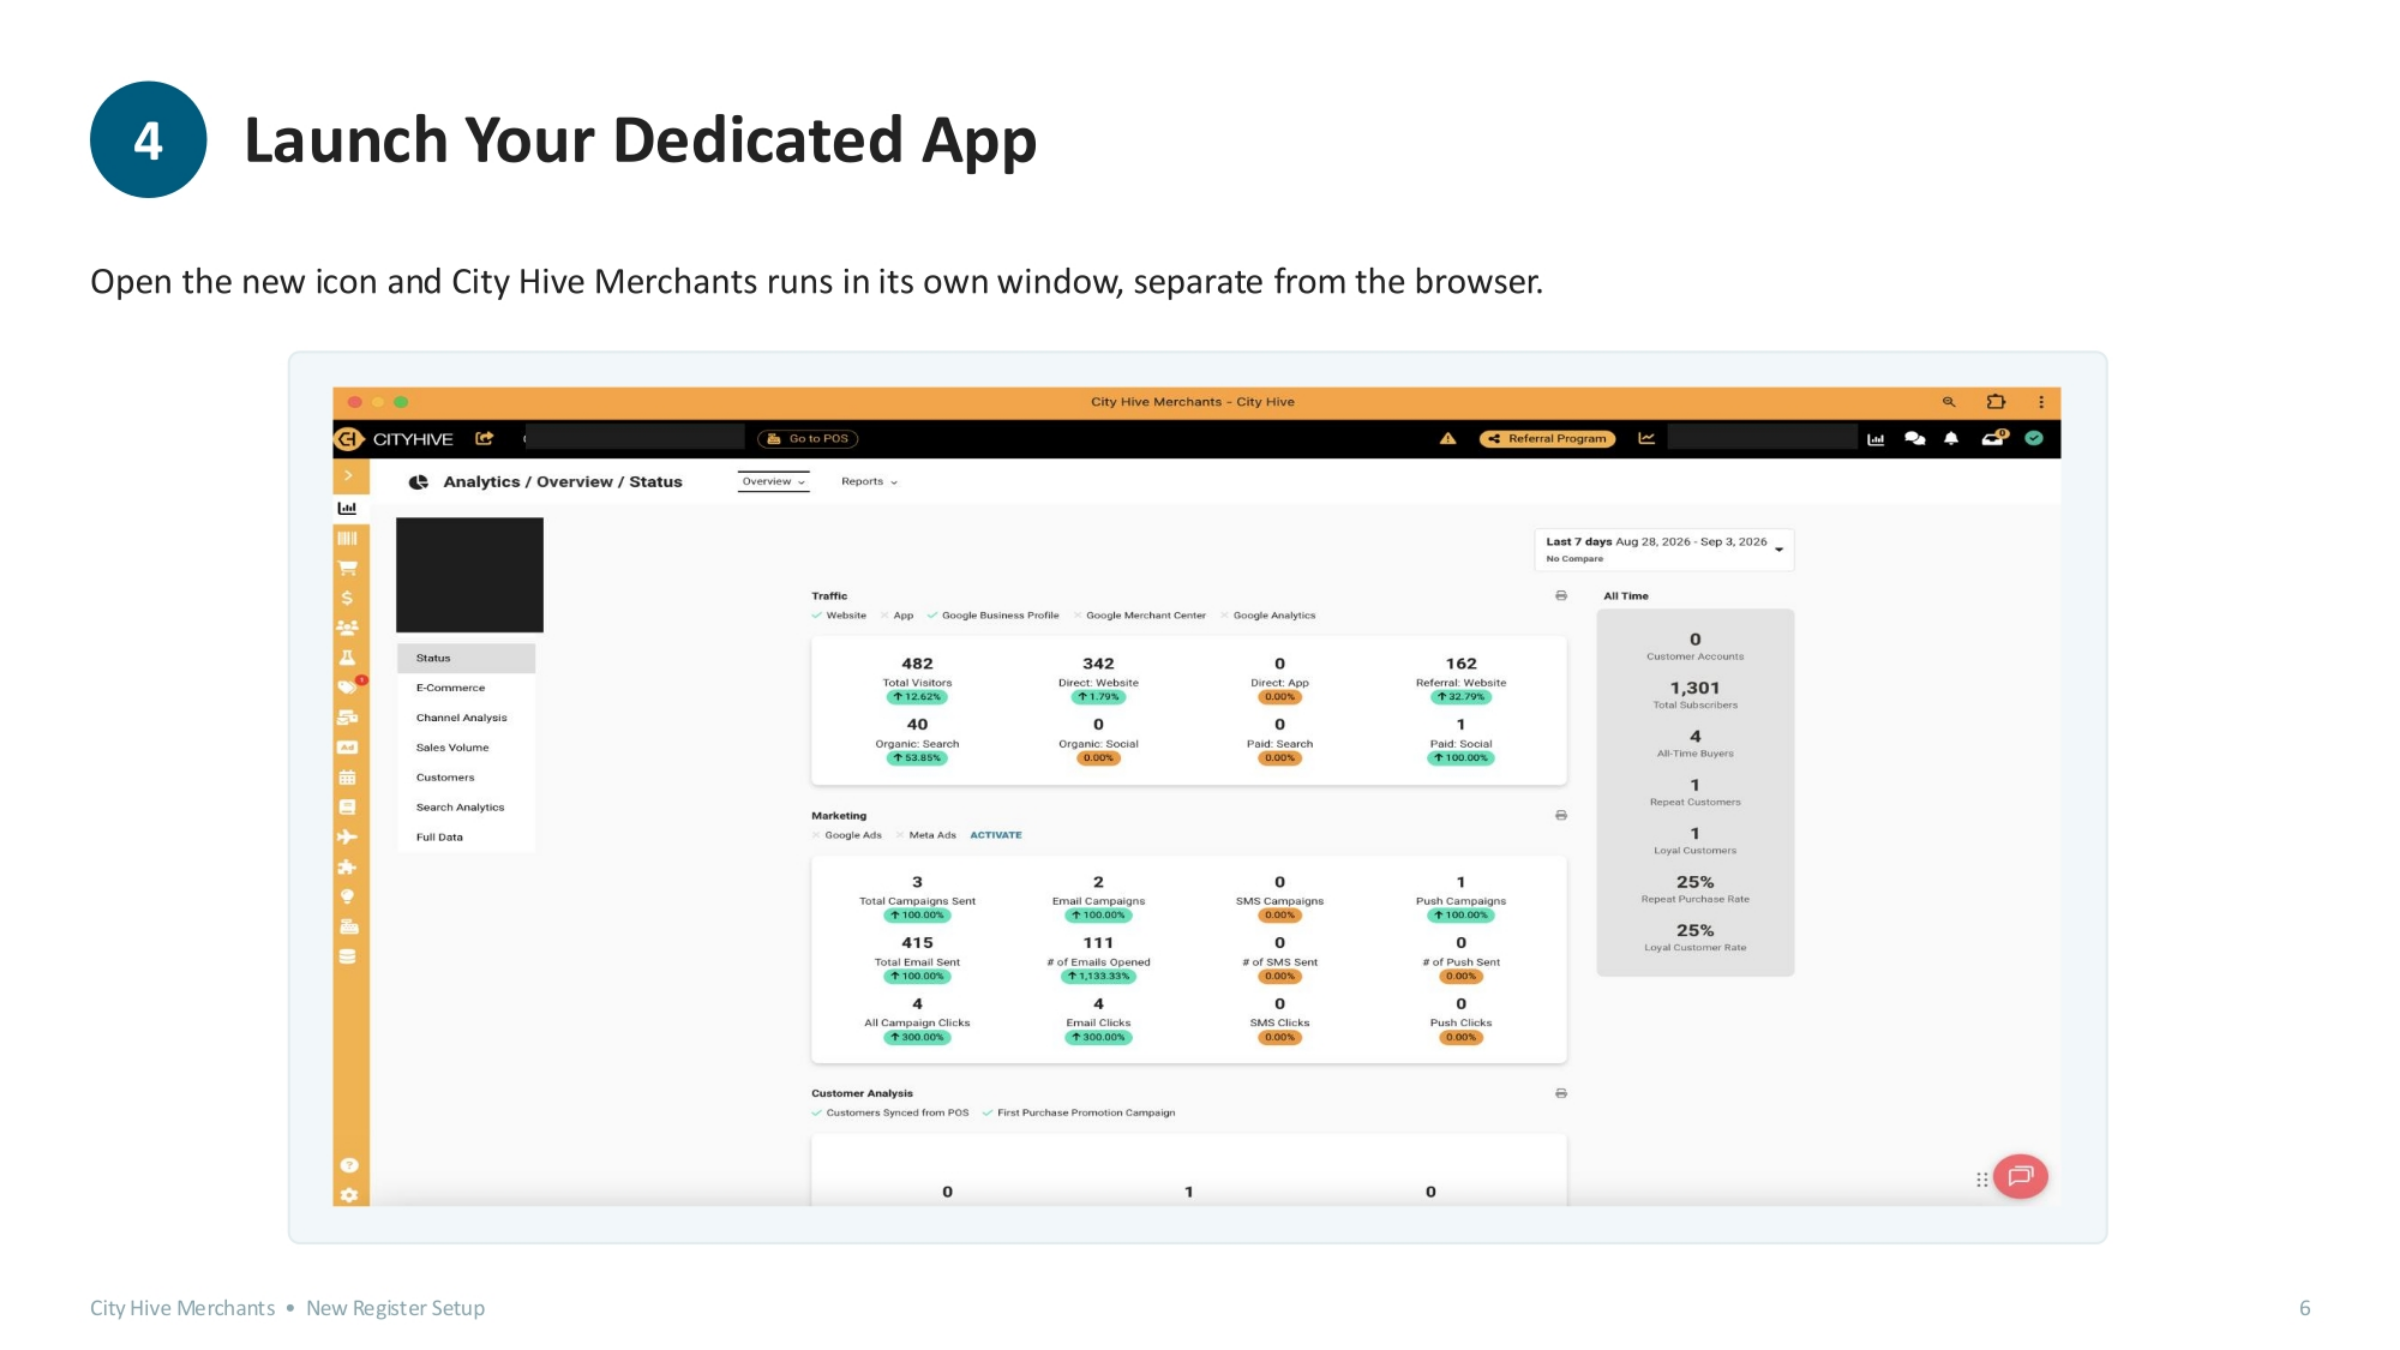Screen dimensions: 2400x1350
Task: Select the Status menu item
Action: pyautogui.click(x=466, y=658)
